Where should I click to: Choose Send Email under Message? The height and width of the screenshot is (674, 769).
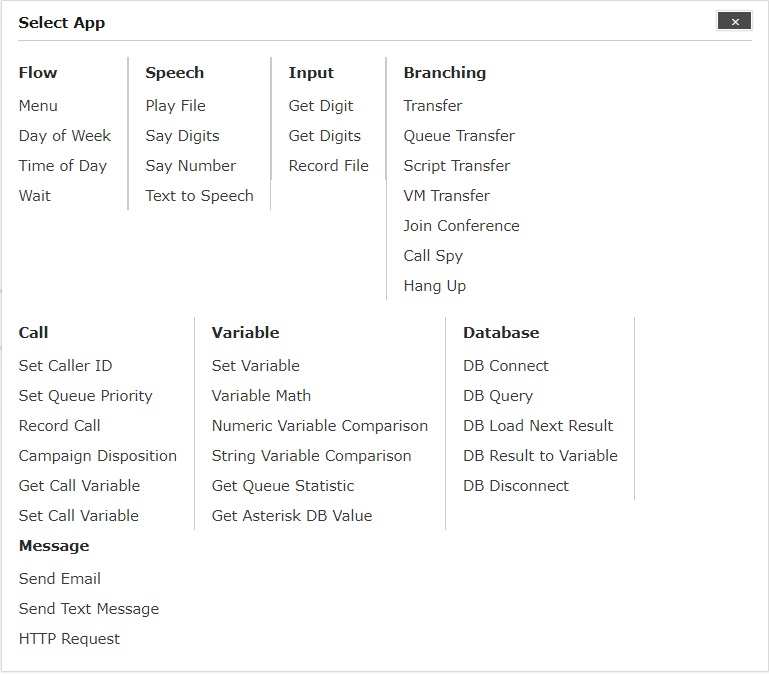click(59, 579)
